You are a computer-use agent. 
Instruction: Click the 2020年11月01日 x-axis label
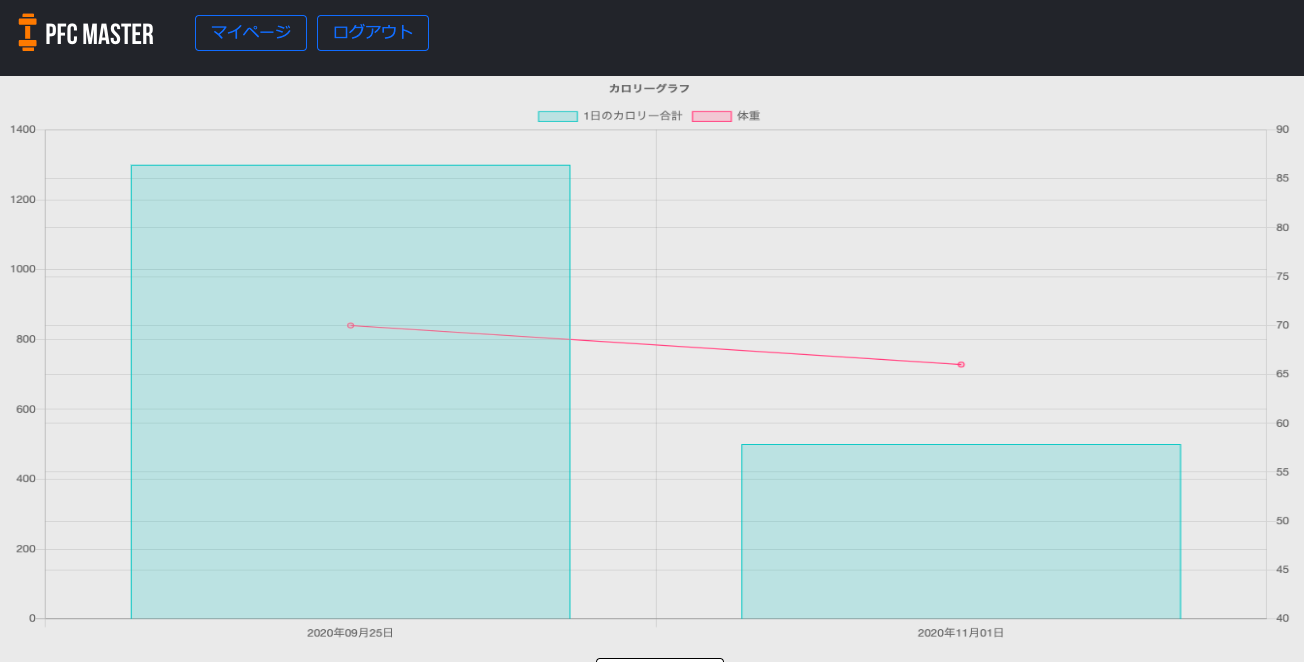(960, 632)
